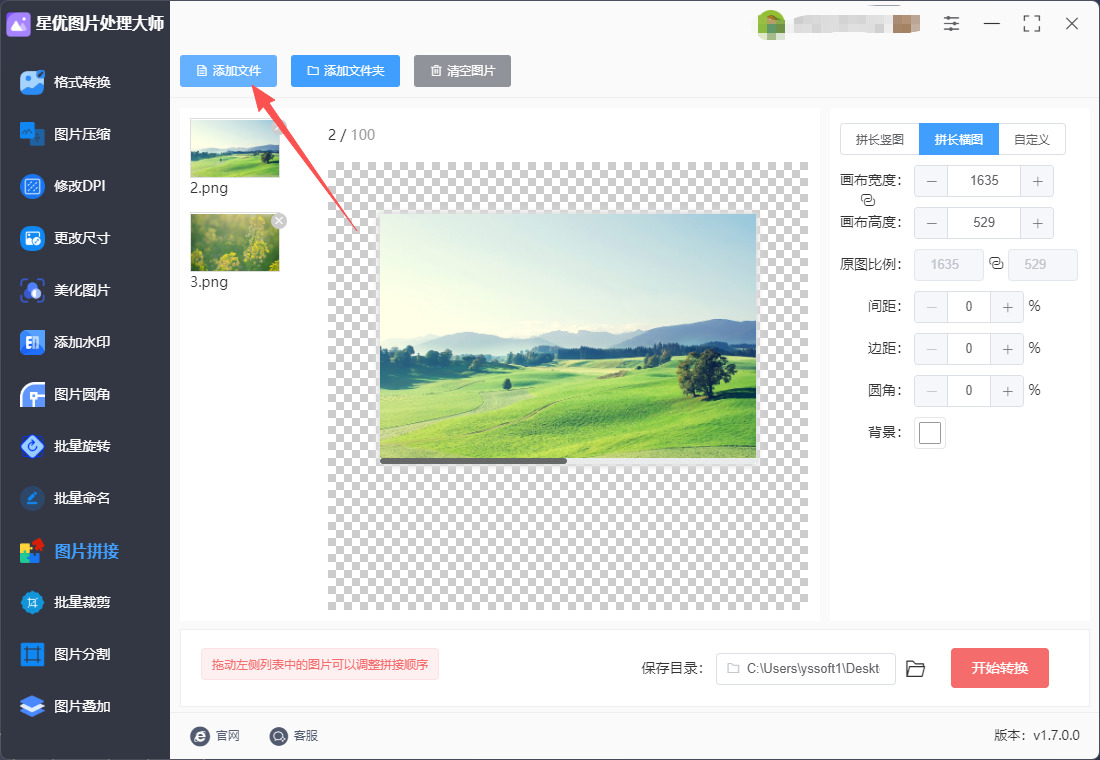The width and height of the screenshot is (1100, 760).
Task: Click 添加文件夹 add folder button
Action: point(345,71)
